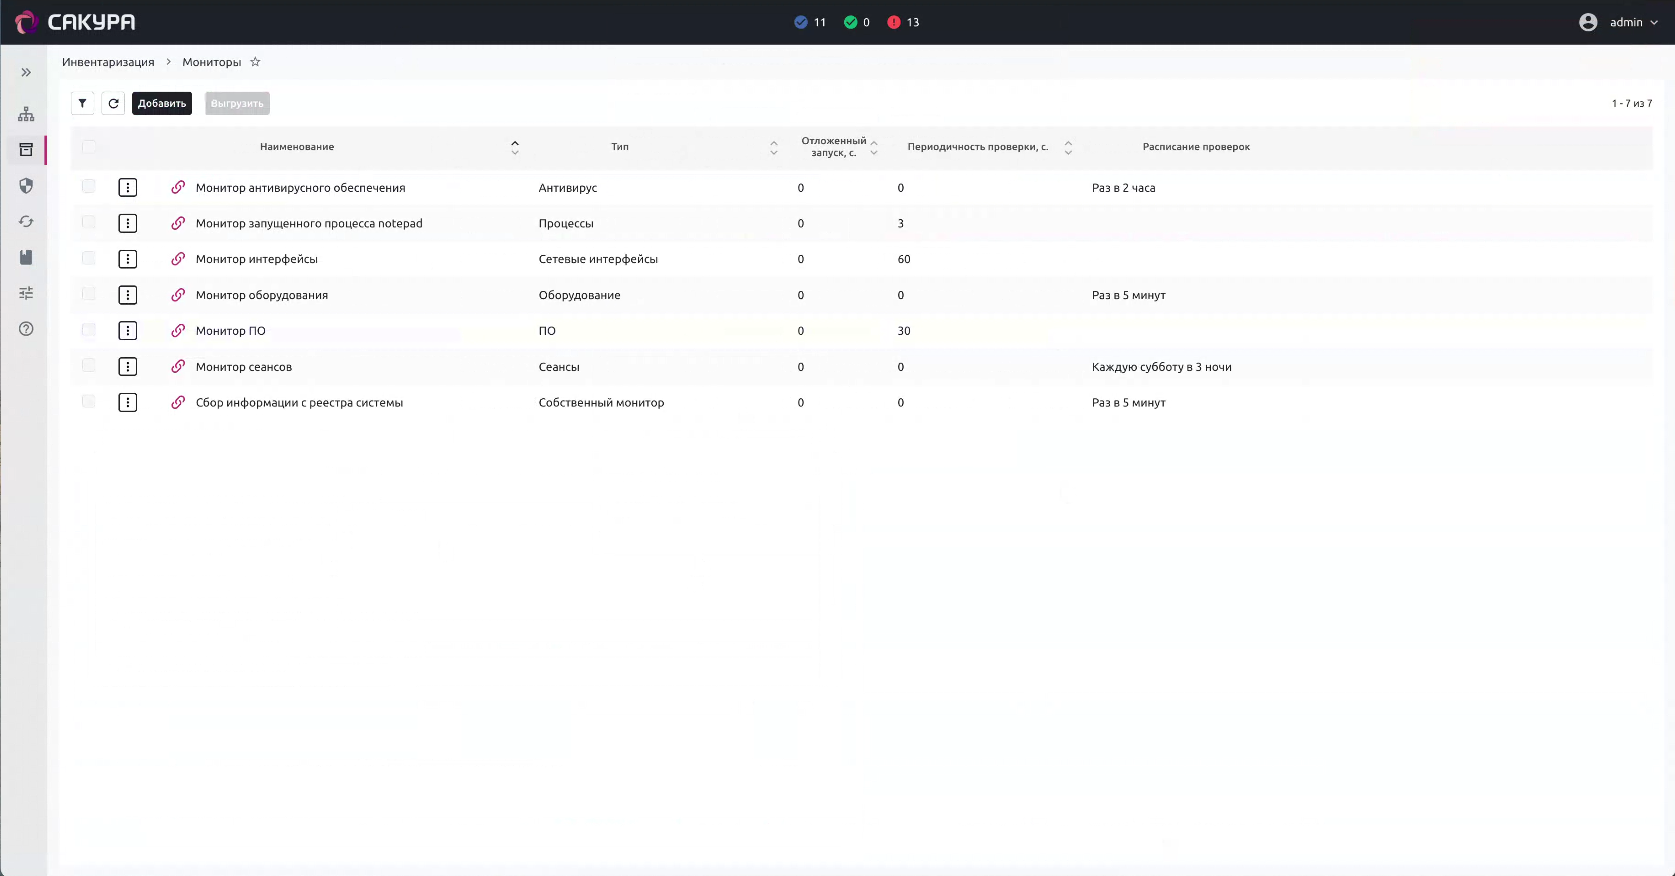The height and width of the screenshot is (876, 1675).
Task: Show the red alert counter 13
Action: pos(903,22)
